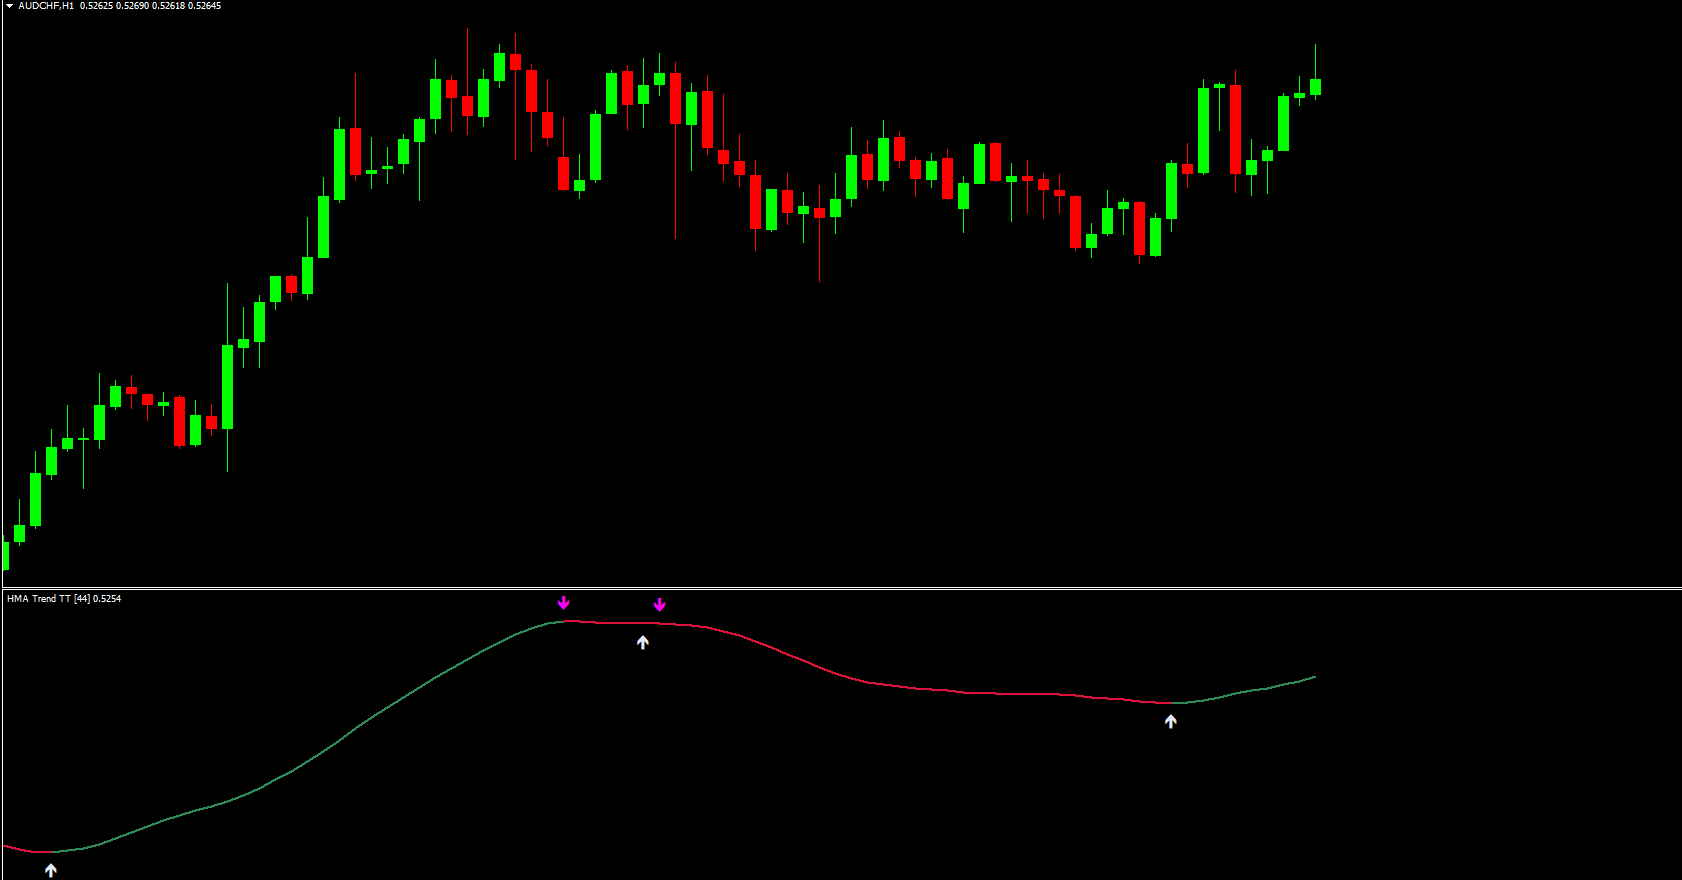This screenshot has height=880, width=1682.
Task: Click the rightmost magenta down arrow signal
Action: 660,605
